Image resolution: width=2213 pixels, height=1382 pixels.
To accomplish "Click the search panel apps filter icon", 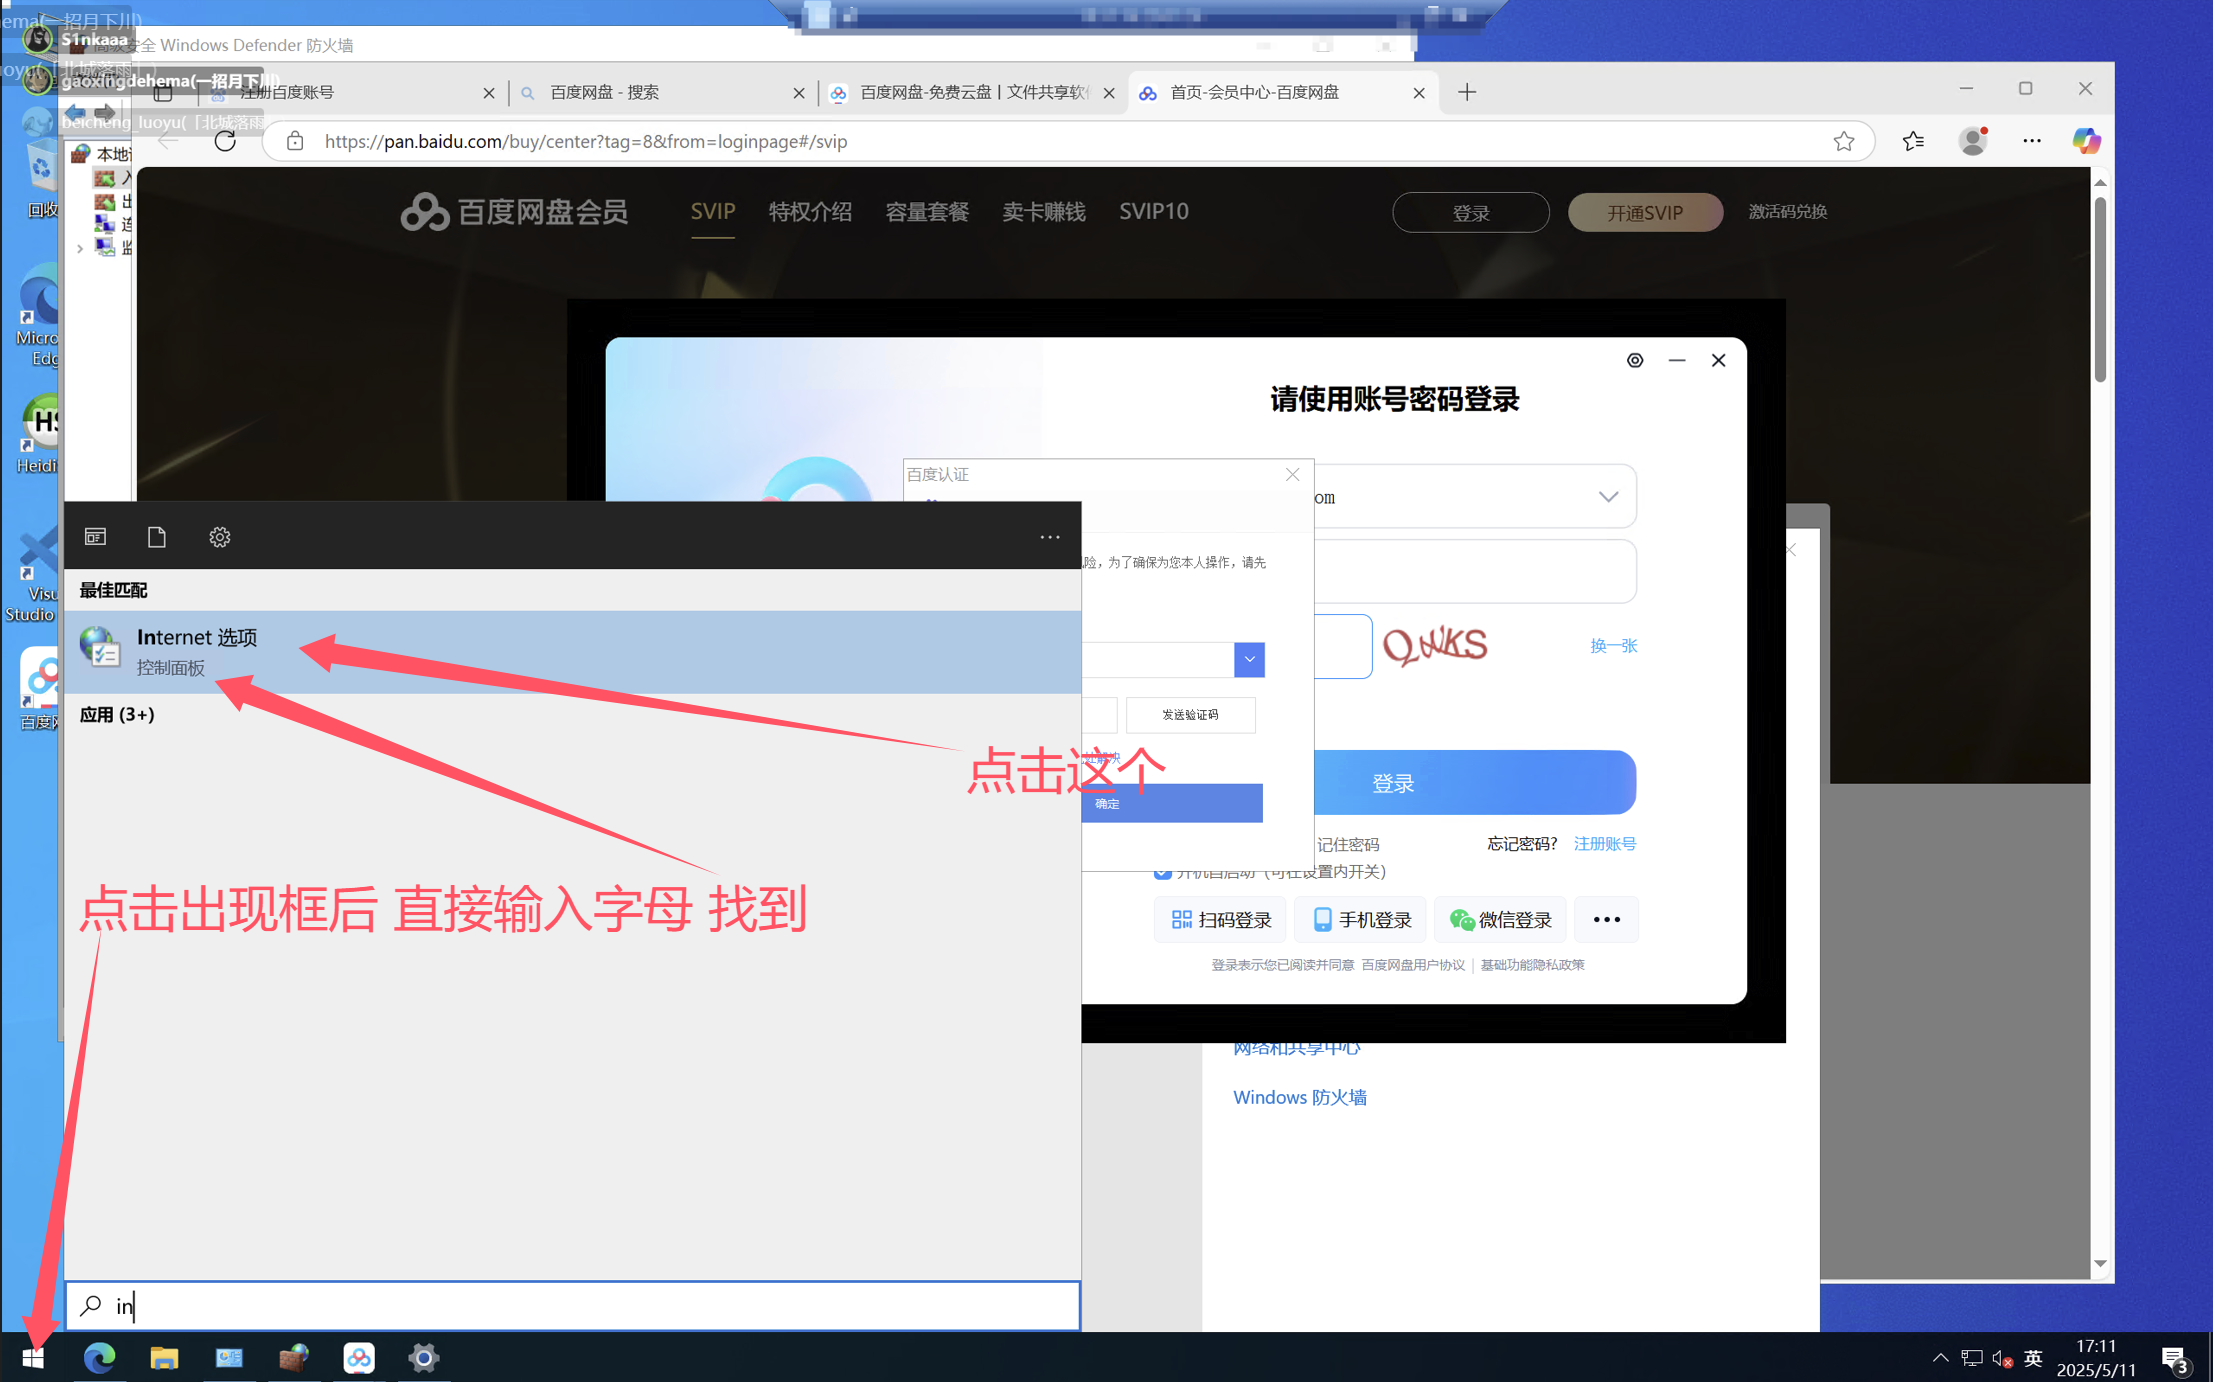I will point(95,537).
